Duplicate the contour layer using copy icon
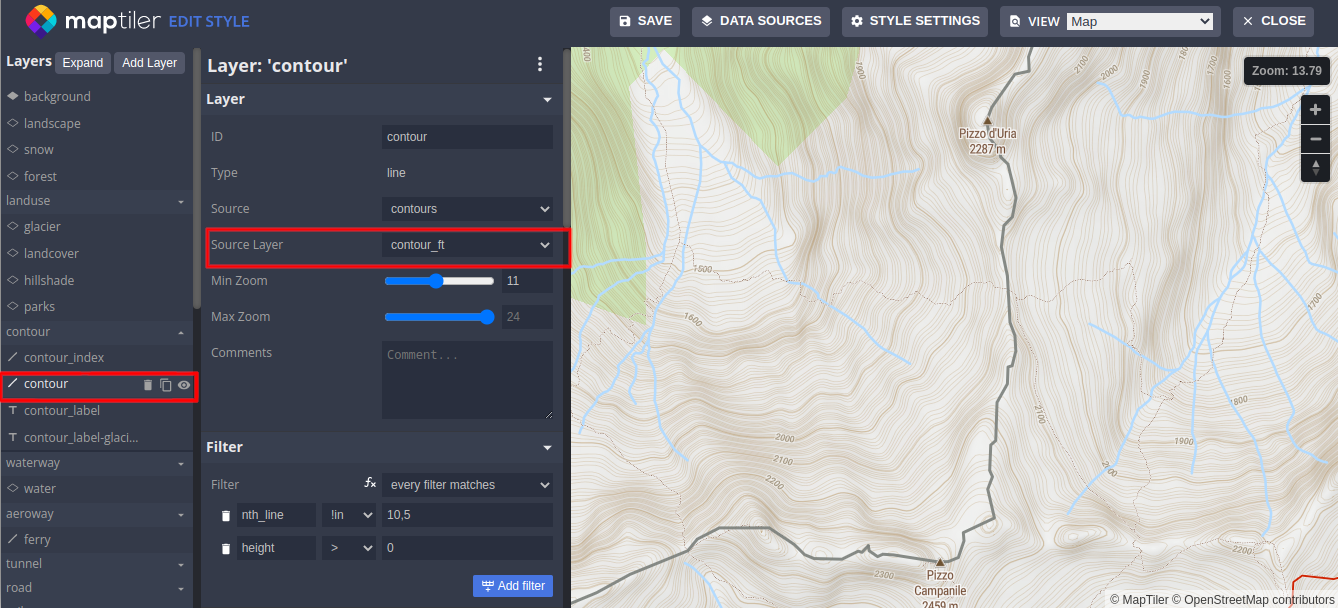1338x608 pixels. pos(166,385)
